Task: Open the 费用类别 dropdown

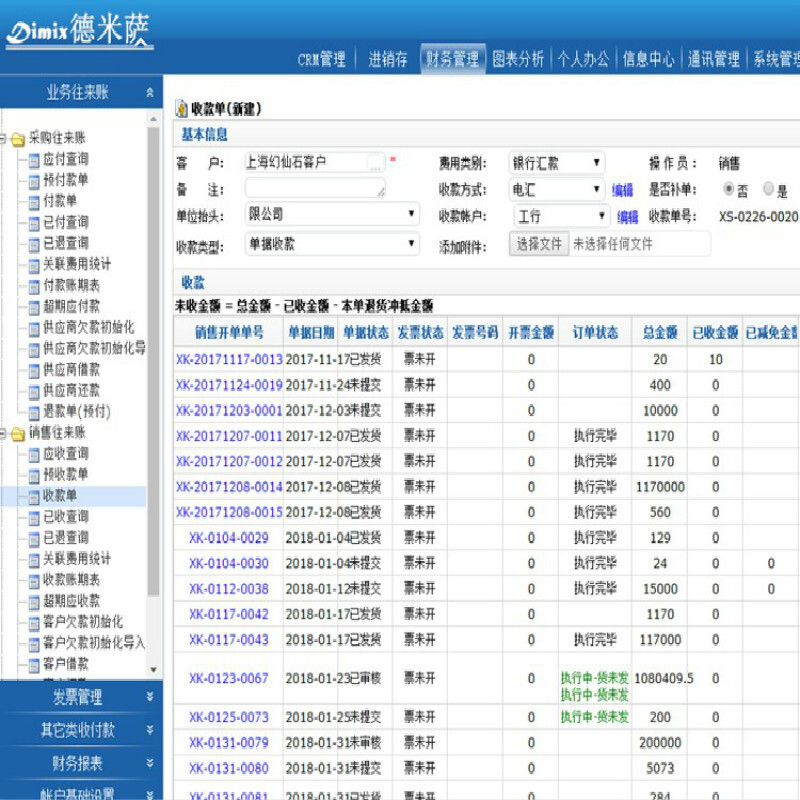Action: (557, 163)
